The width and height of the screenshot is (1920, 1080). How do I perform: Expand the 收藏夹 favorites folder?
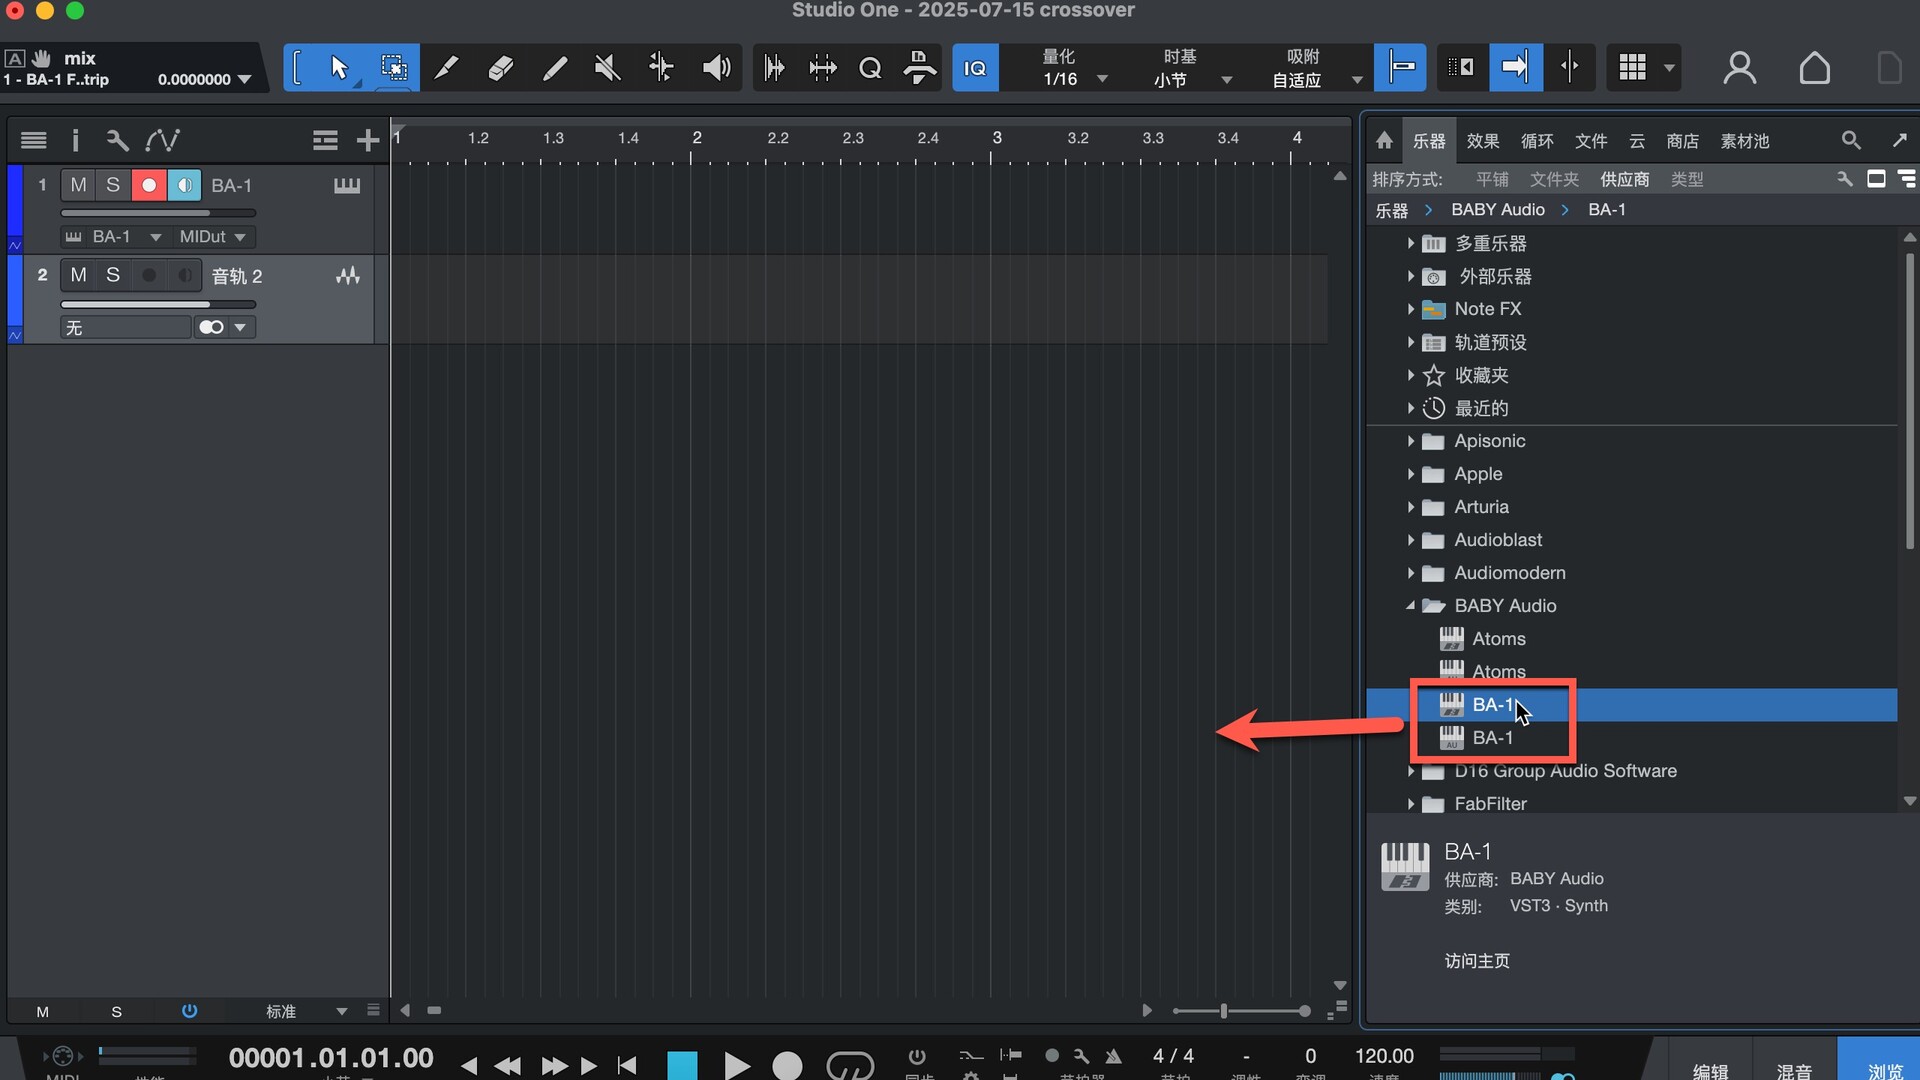coord(1410,376)
